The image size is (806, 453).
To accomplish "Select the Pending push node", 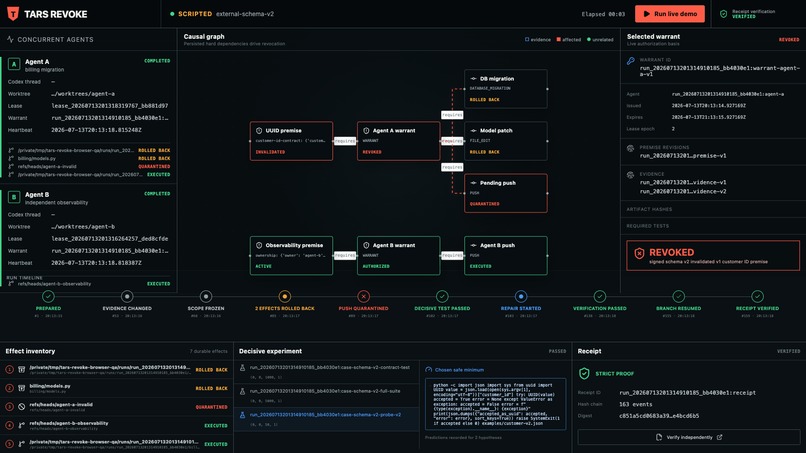I will tap(506, 193).
